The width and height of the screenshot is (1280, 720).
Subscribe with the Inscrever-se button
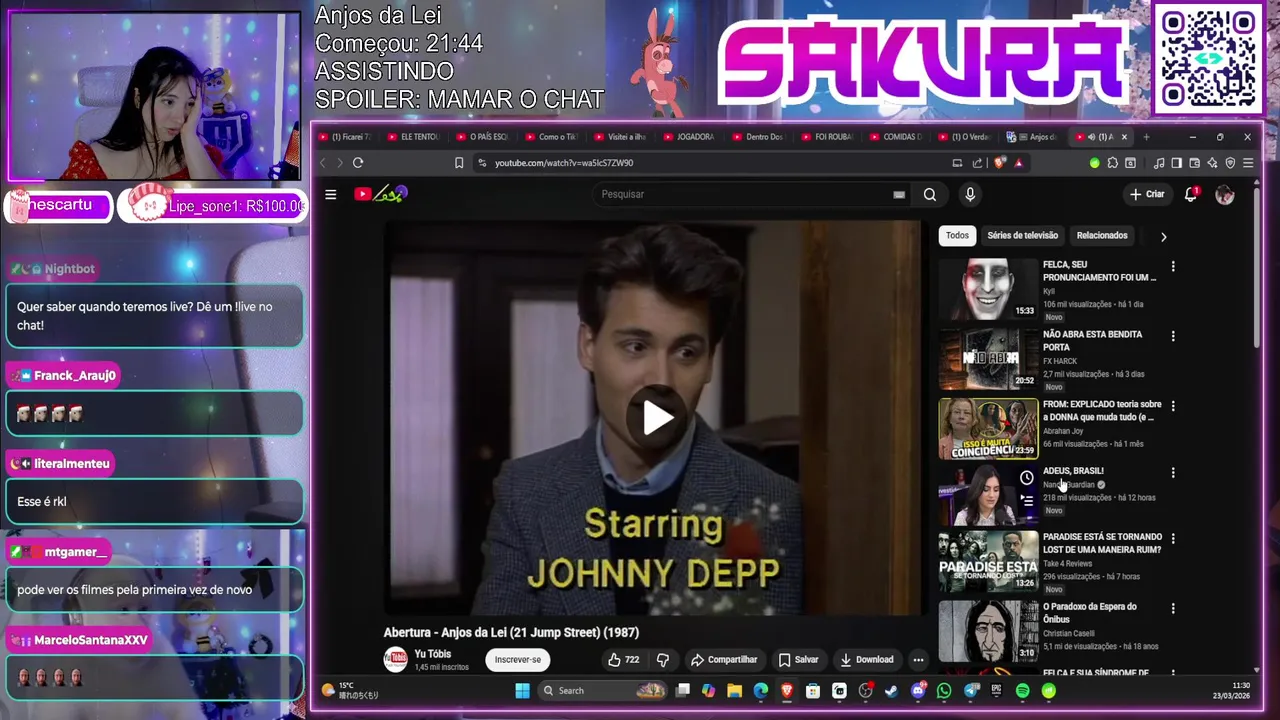pyautogui.click(x=518, y=660)
